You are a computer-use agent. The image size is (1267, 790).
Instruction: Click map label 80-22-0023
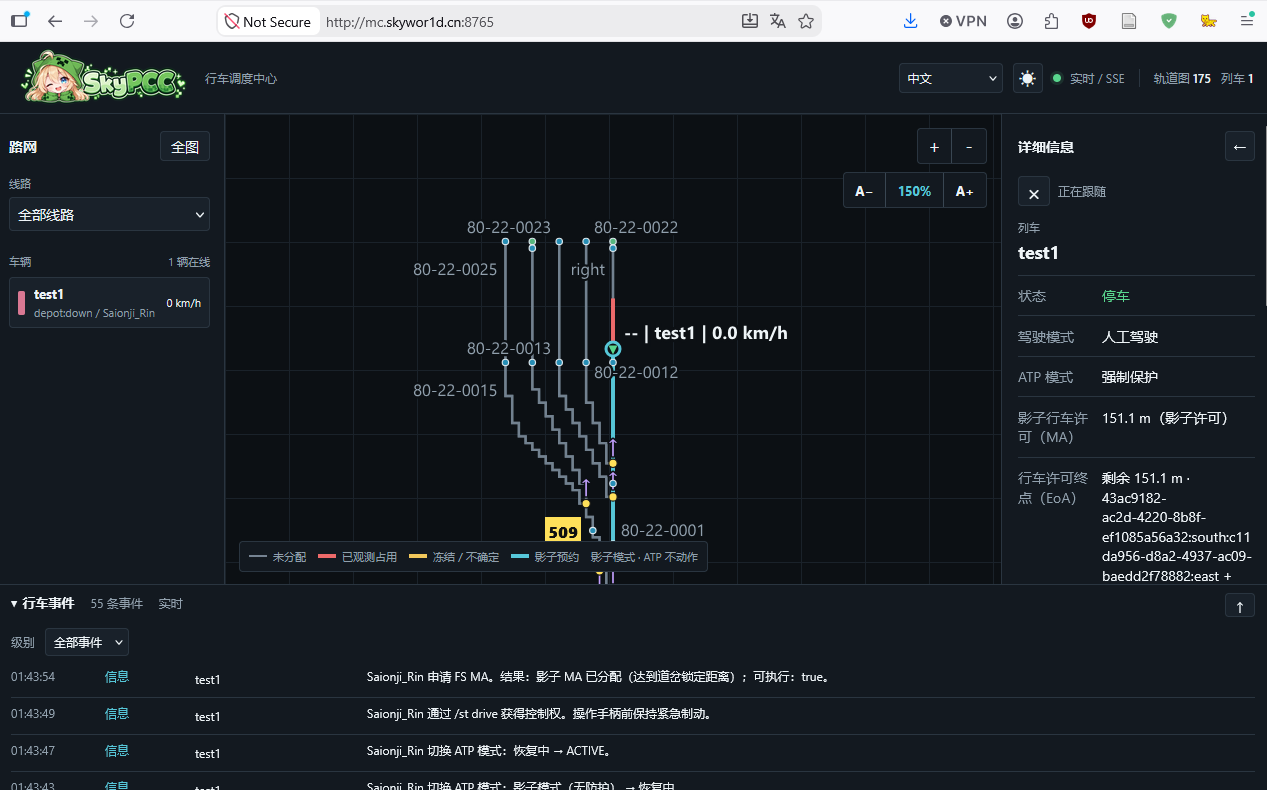coord(509,227)
